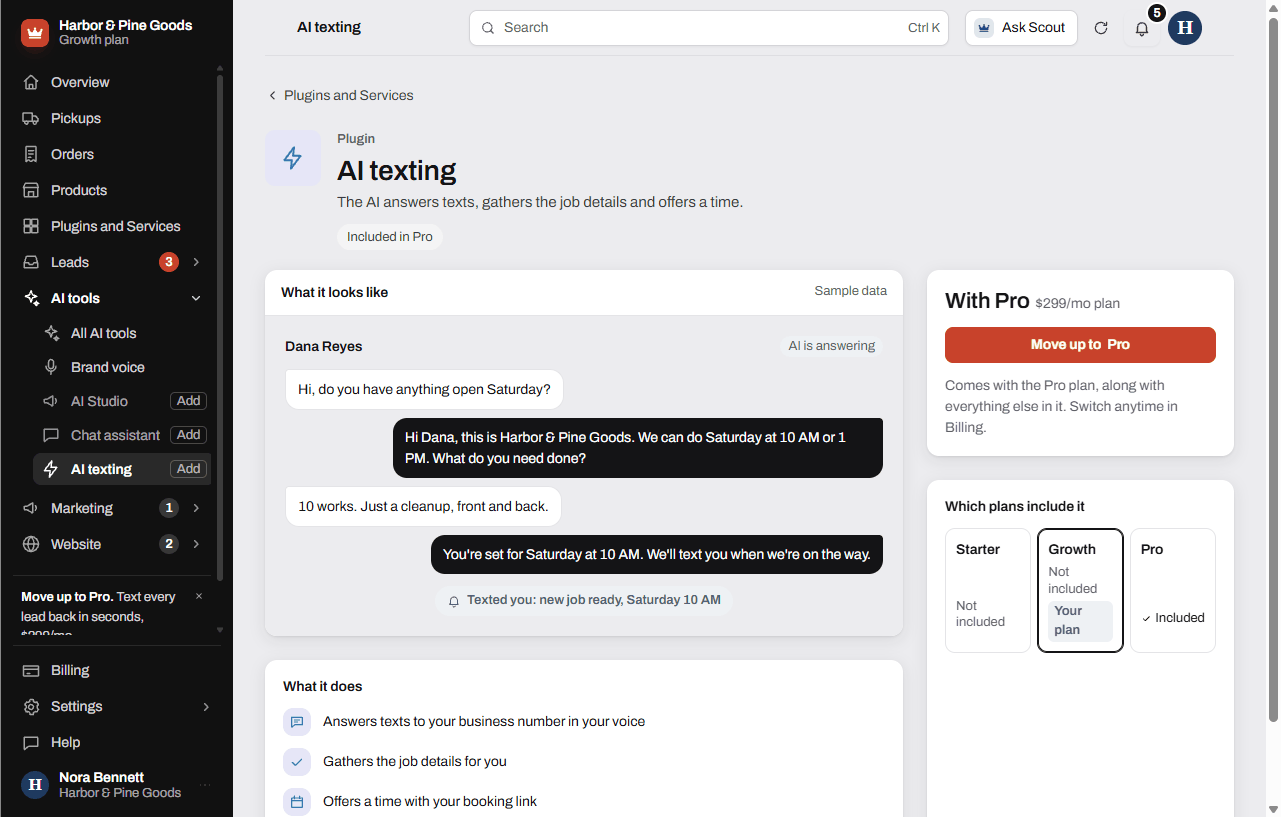
Task: Click the Billing card icon
Action: 31,670
